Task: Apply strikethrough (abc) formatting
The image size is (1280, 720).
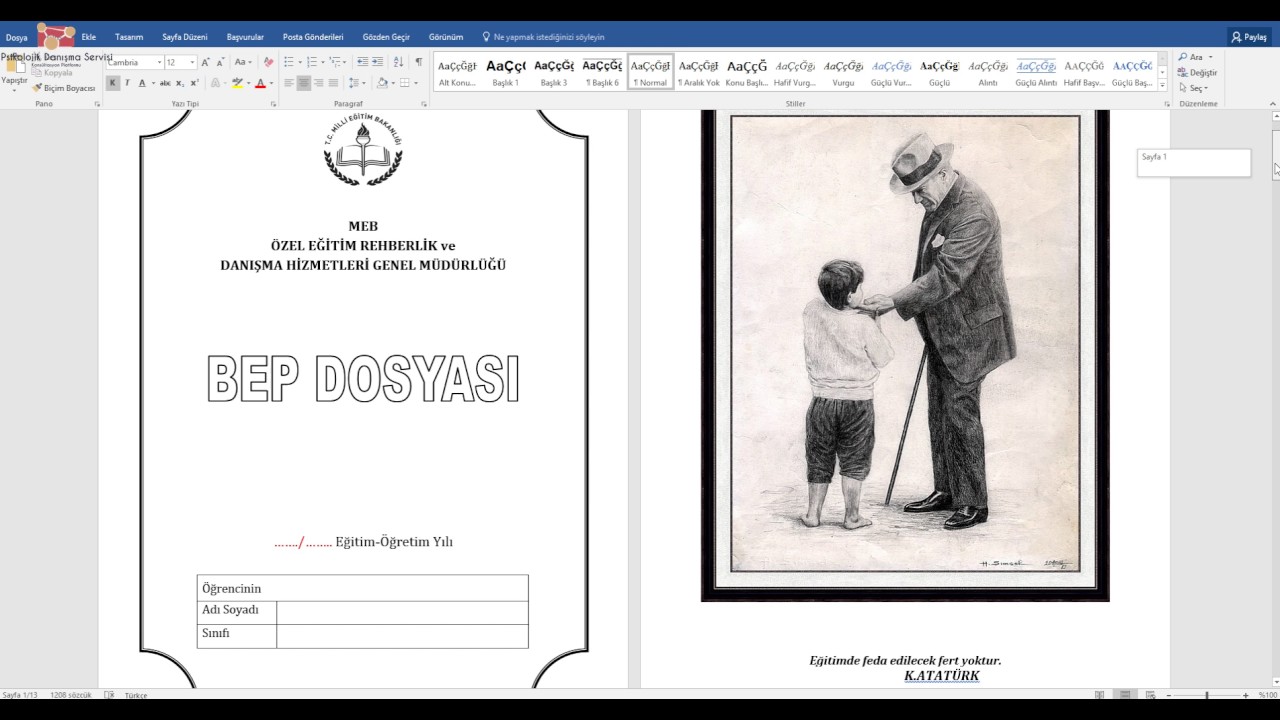Action: tap(165, 83)
